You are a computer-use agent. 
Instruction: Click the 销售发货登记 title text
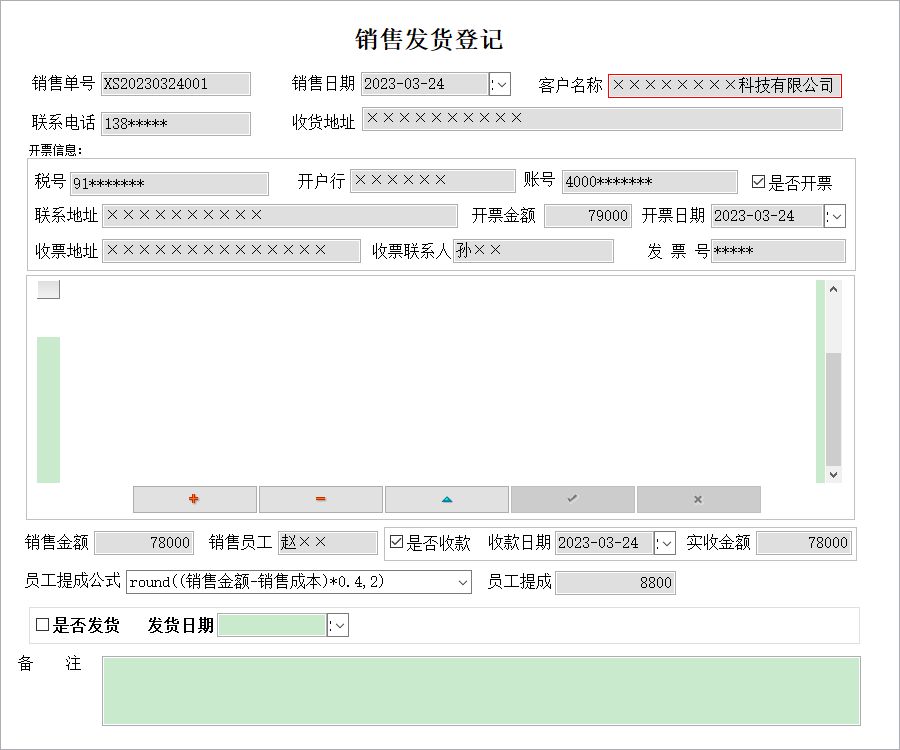point(429,39)
